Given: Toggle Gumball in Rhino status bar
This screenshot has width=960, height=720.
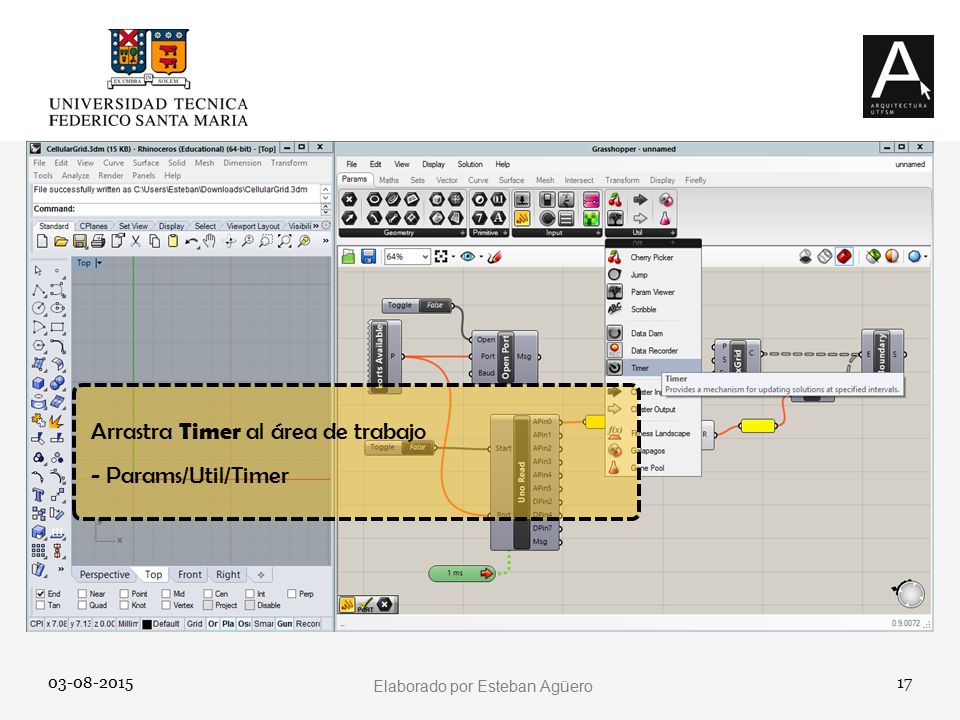Looking at the screenshot, I should click(x=285, y=624).
